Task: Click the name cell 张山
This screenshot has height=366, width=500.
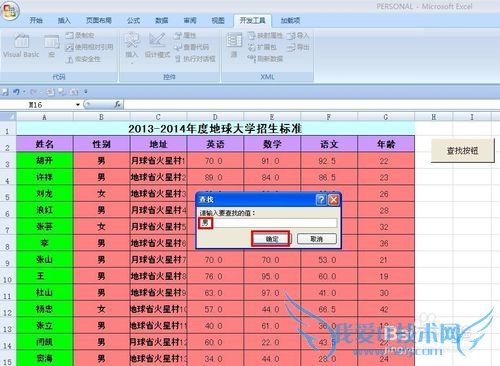Action: tap(45, 260)
